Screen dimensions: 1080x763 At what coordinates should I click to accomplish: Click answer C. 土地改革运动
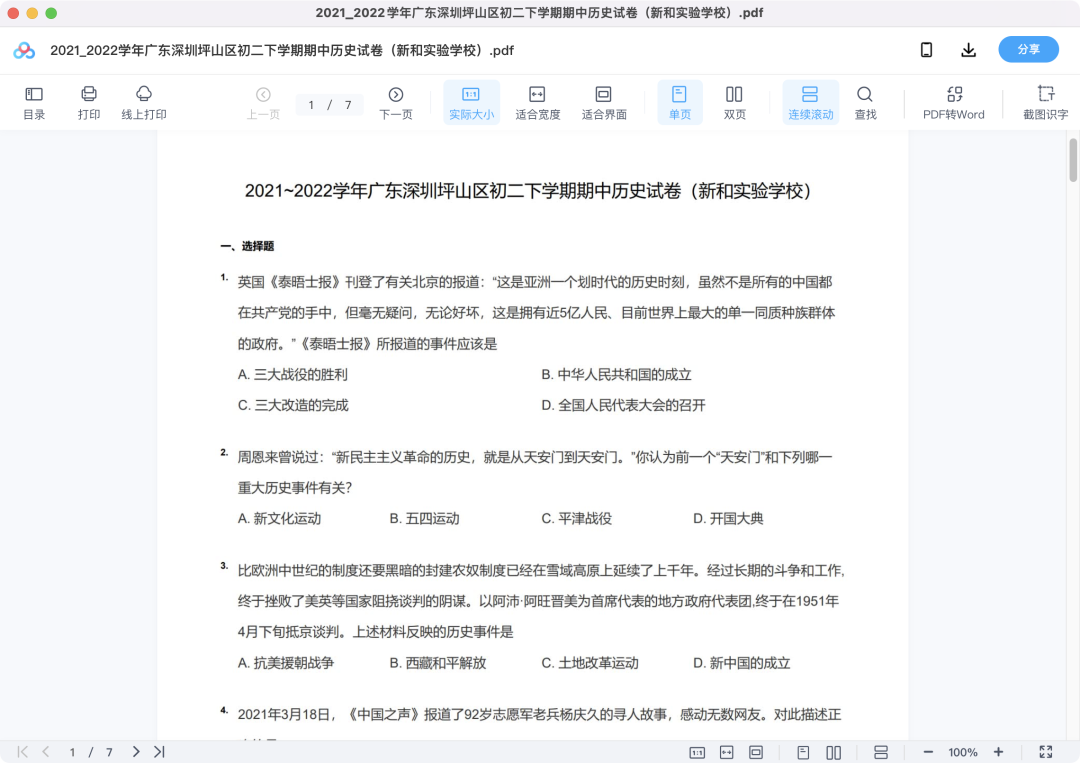(590, 663)
